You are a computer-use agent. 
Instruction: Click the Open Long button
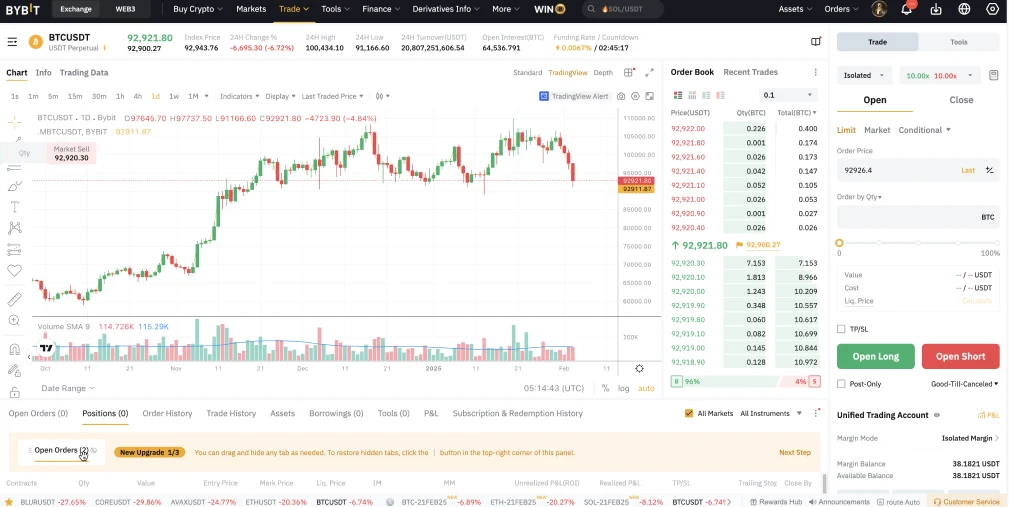[x=876, y=356]
